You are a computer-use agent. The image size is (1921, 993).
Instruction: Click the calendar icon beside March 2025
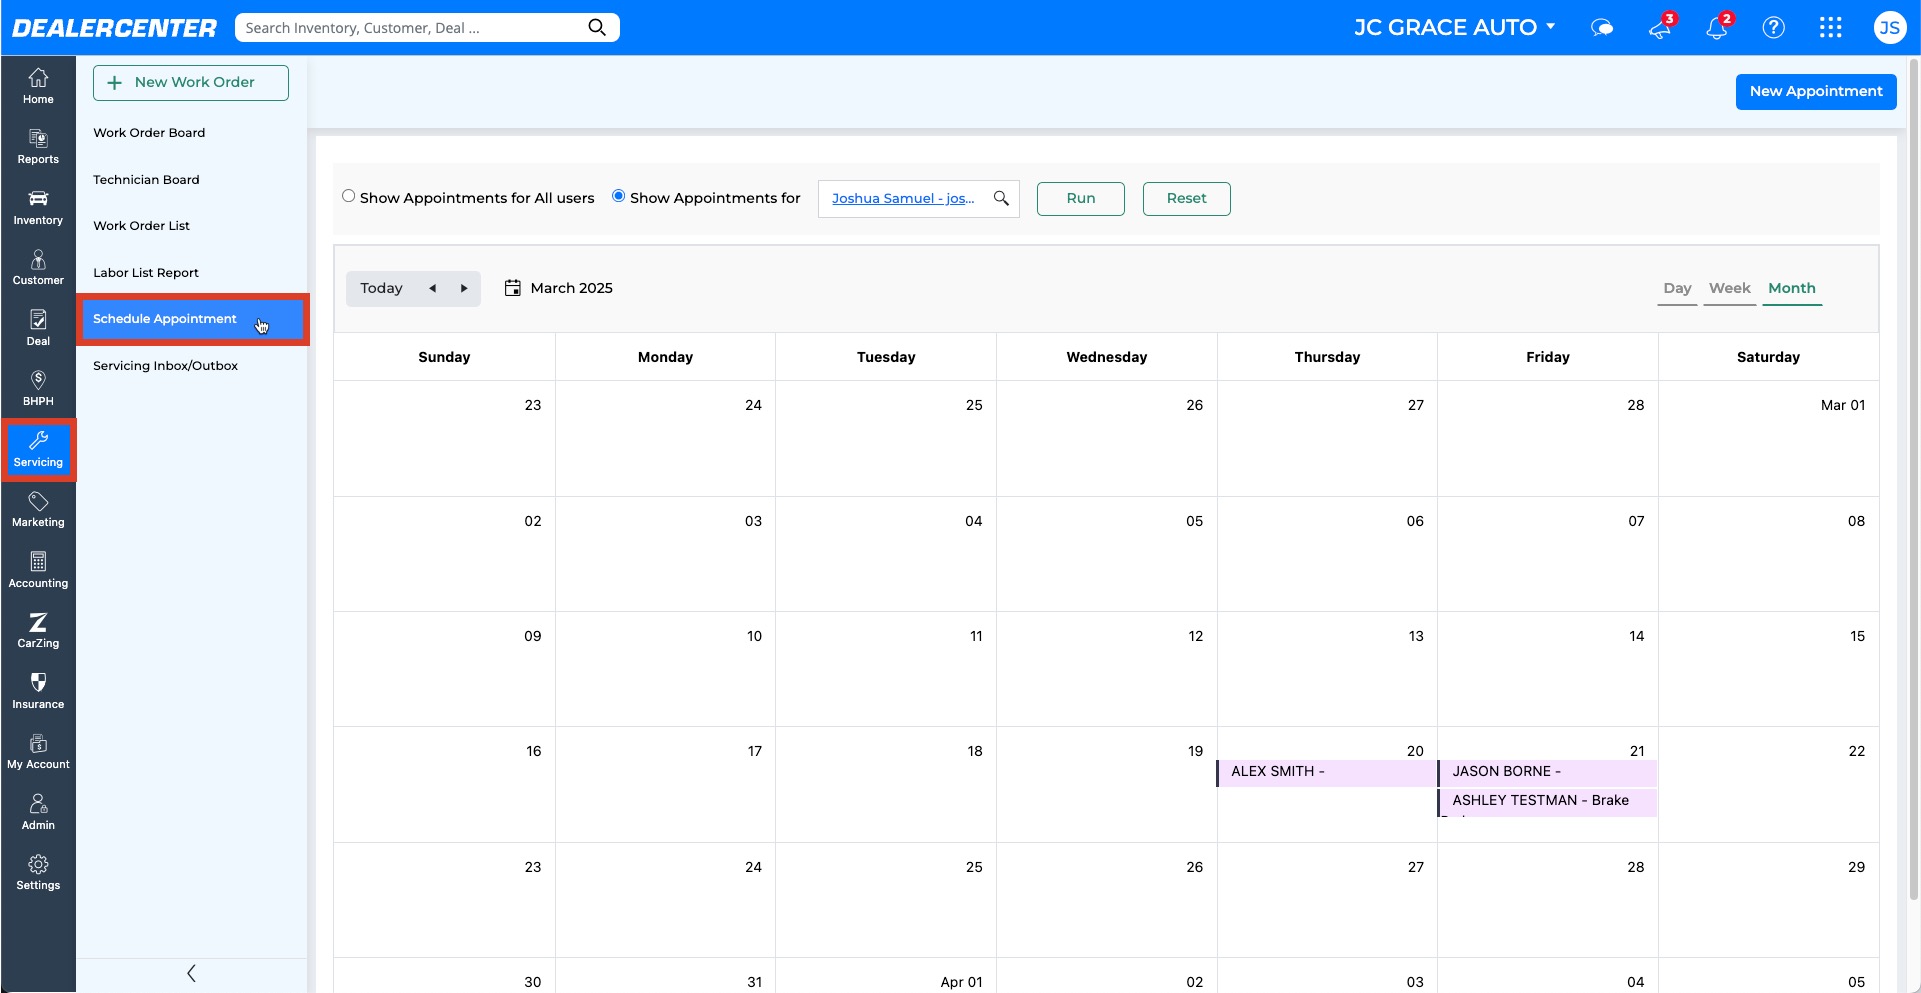click(x=512, y=288)
